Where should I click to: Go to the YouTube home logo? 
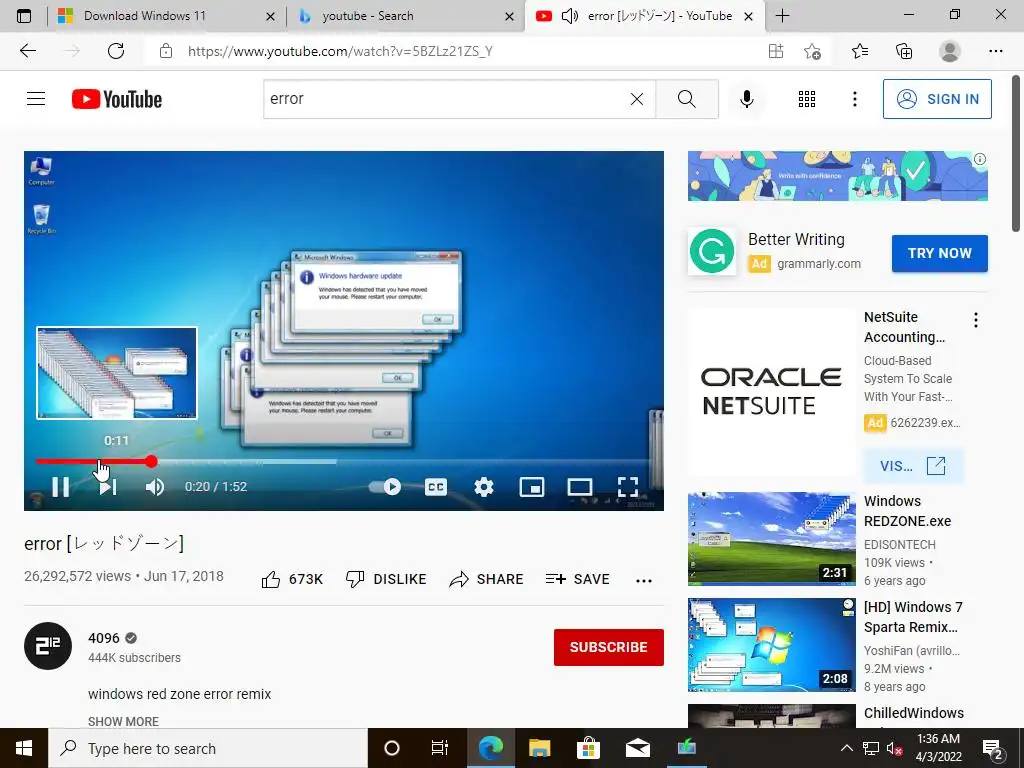click(x=117, y=99)
